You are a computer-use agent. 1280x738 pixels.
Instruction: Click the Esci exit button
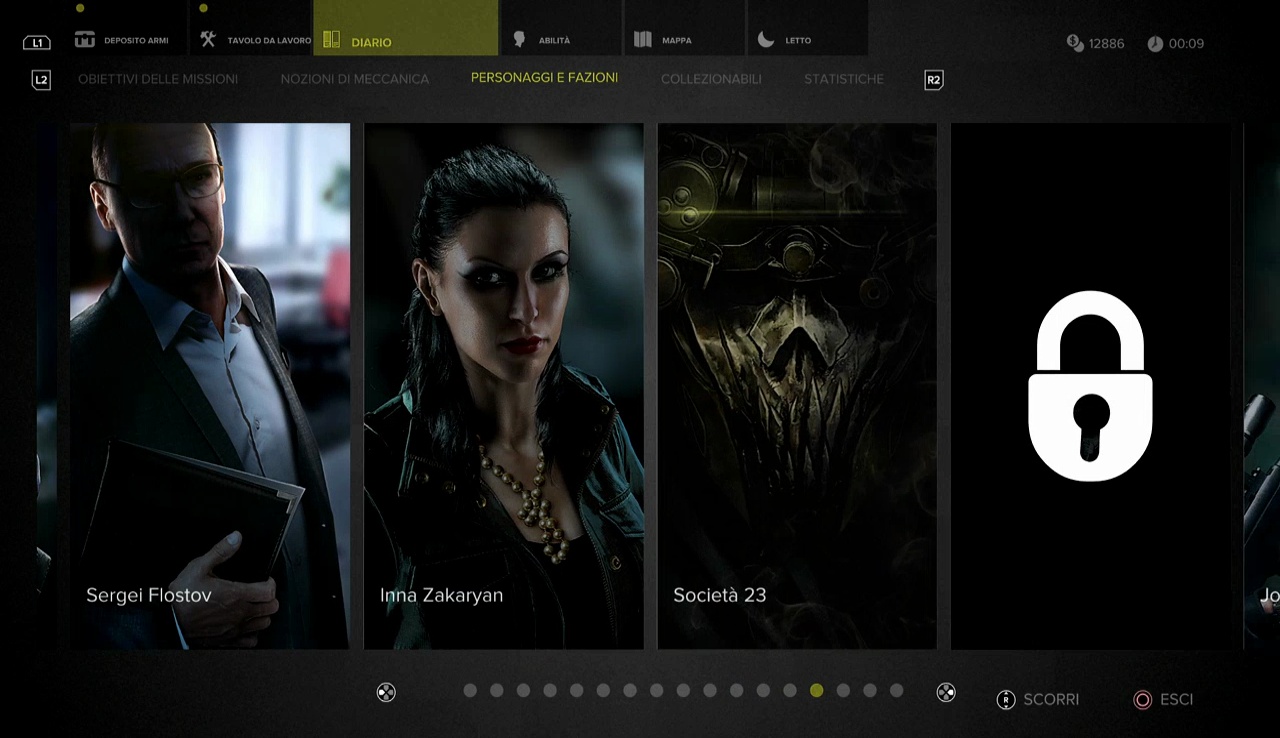tap(1163, 700)
